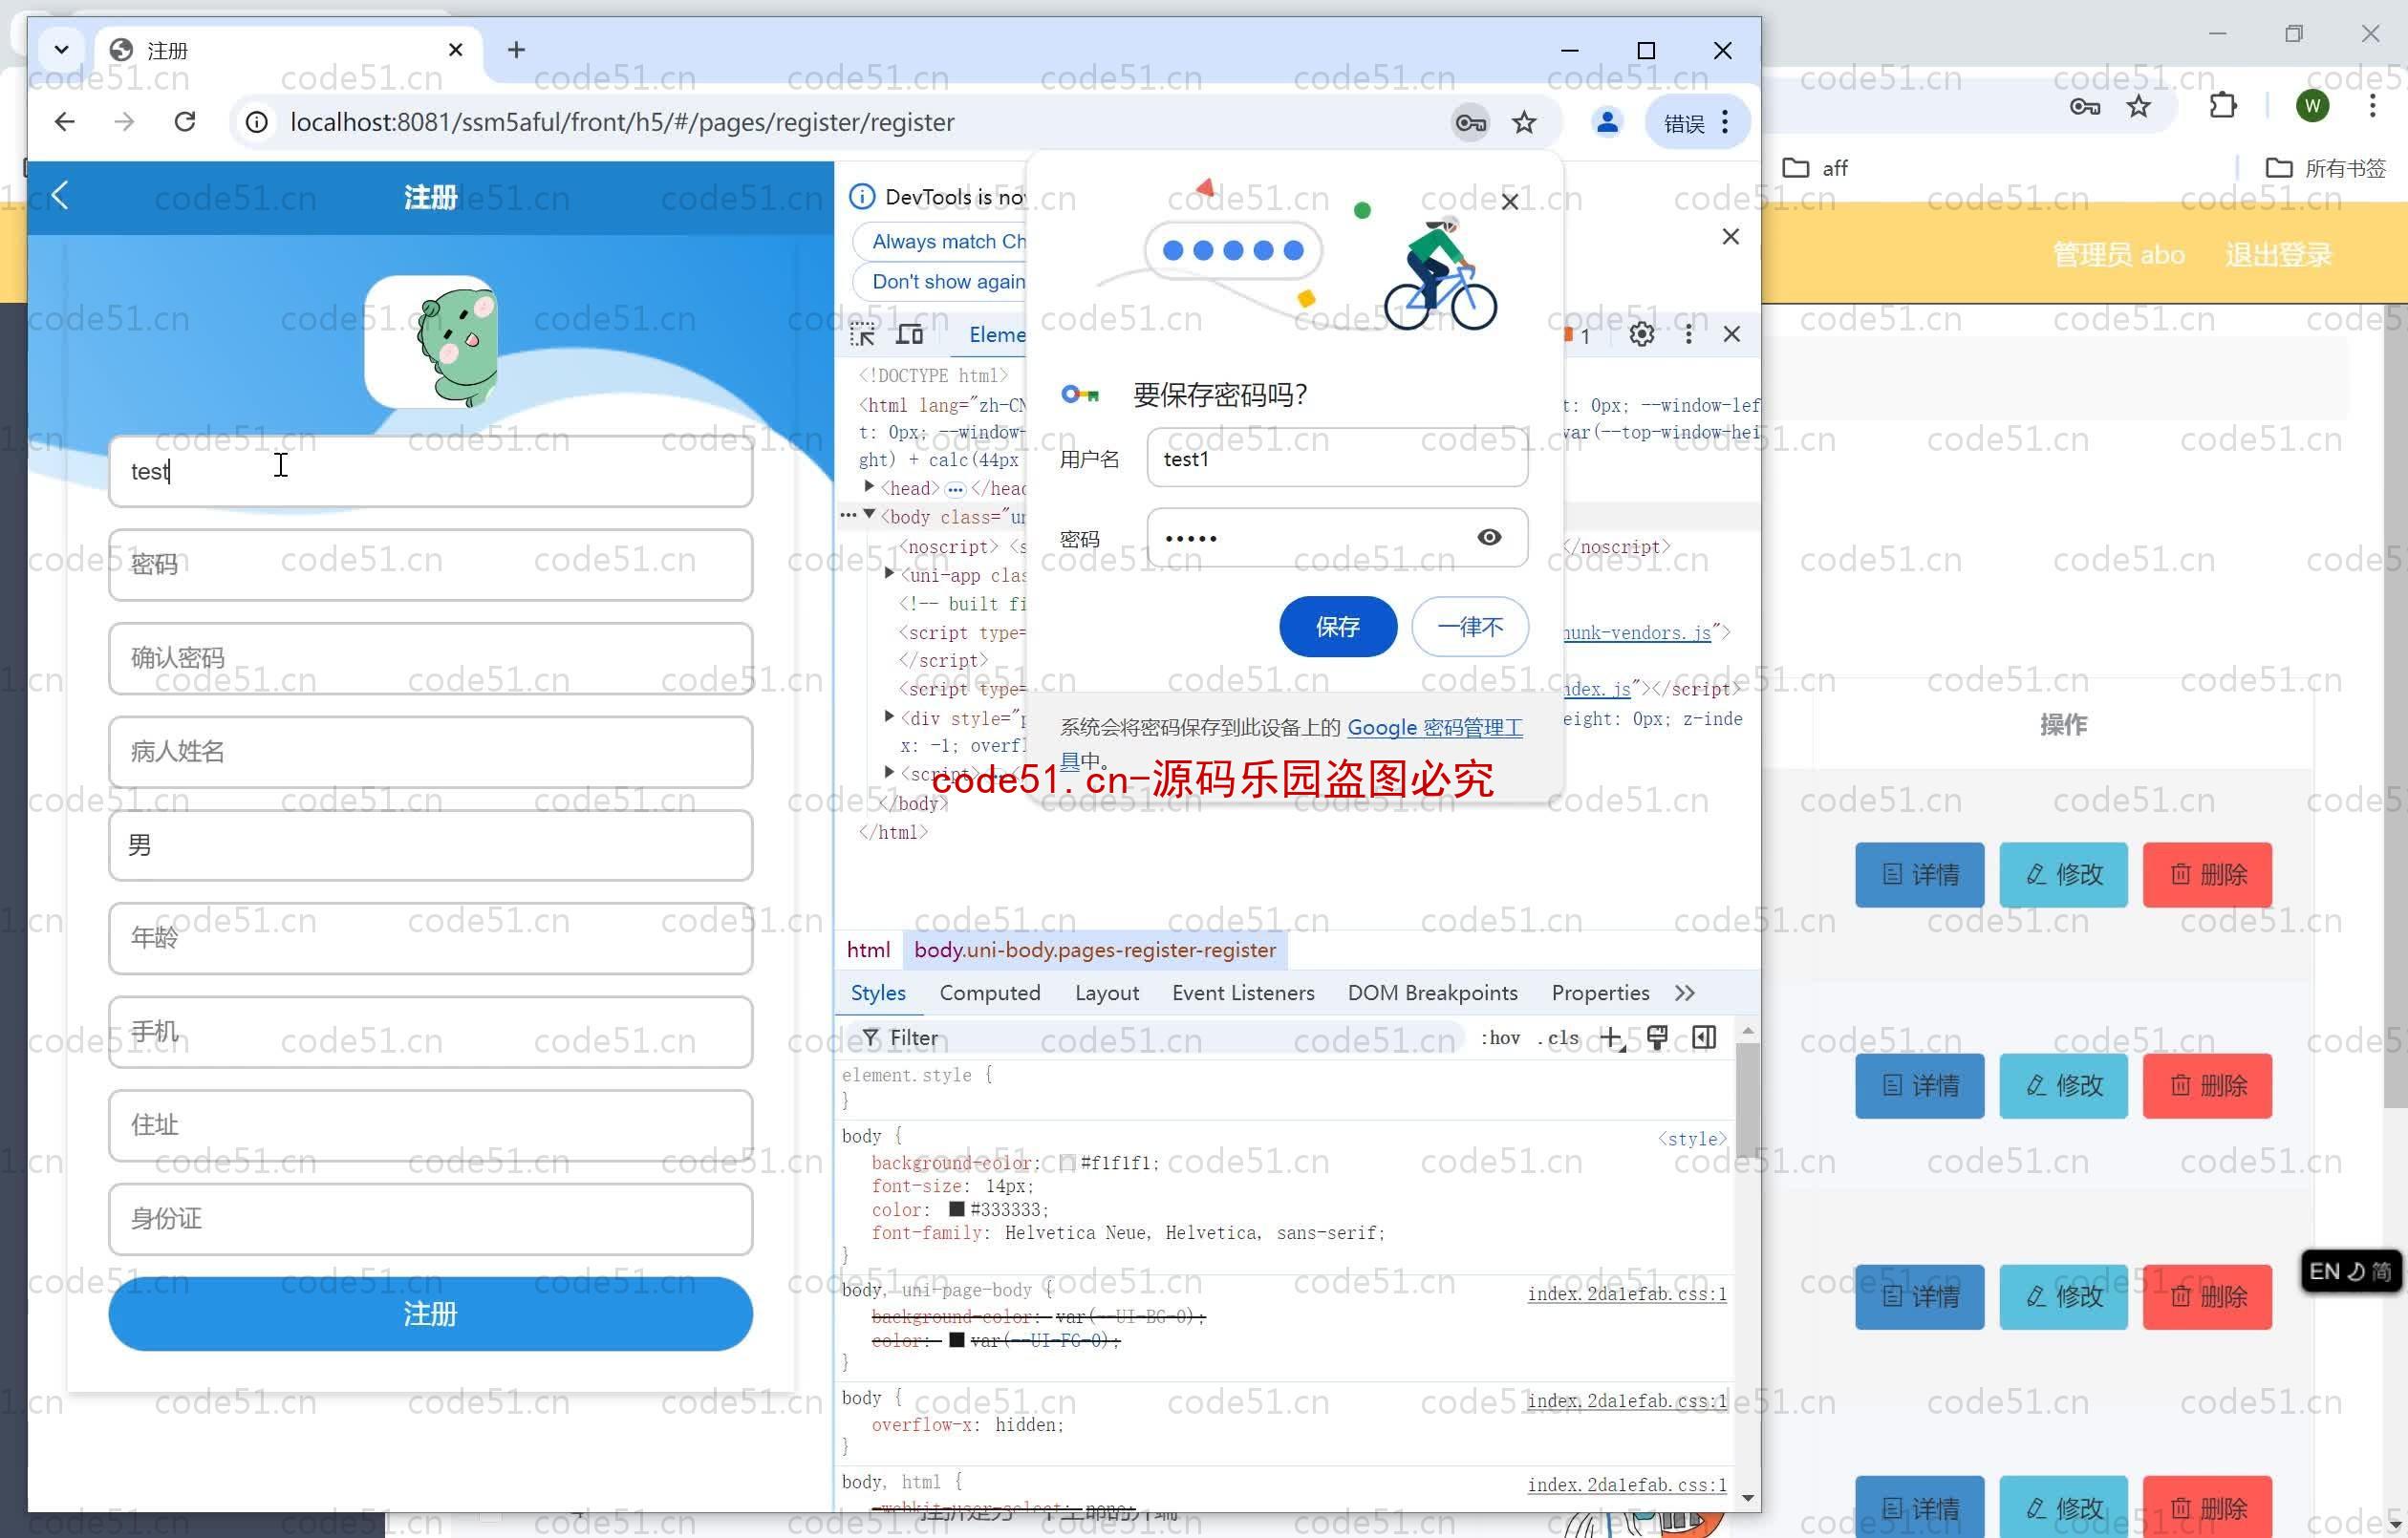Image resolution: width=2408 pixels, height=1538 pixels.
Task: Click 保存 to save the password
Action: coord(1338,627)
